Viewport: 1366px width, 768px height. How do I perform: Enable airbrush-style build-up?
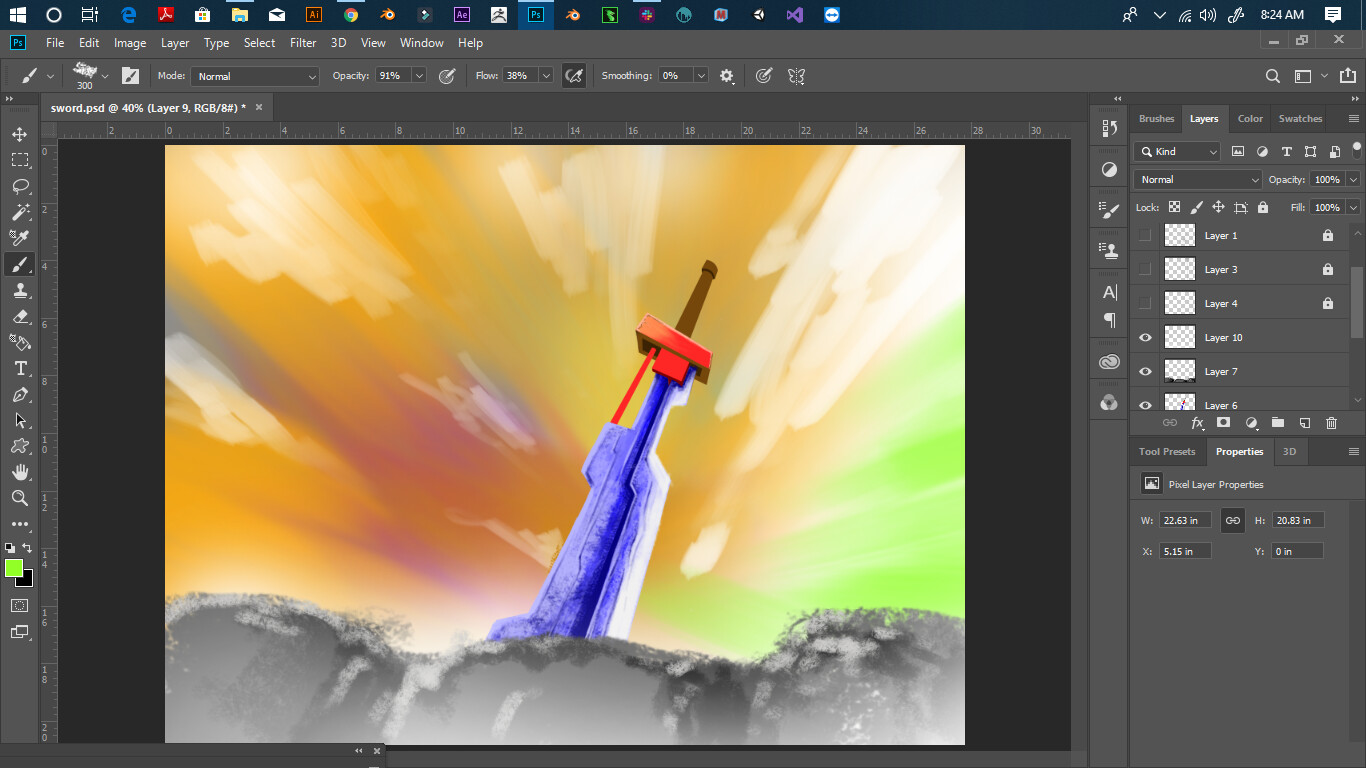pyautogui.click(x=573, y=76)
